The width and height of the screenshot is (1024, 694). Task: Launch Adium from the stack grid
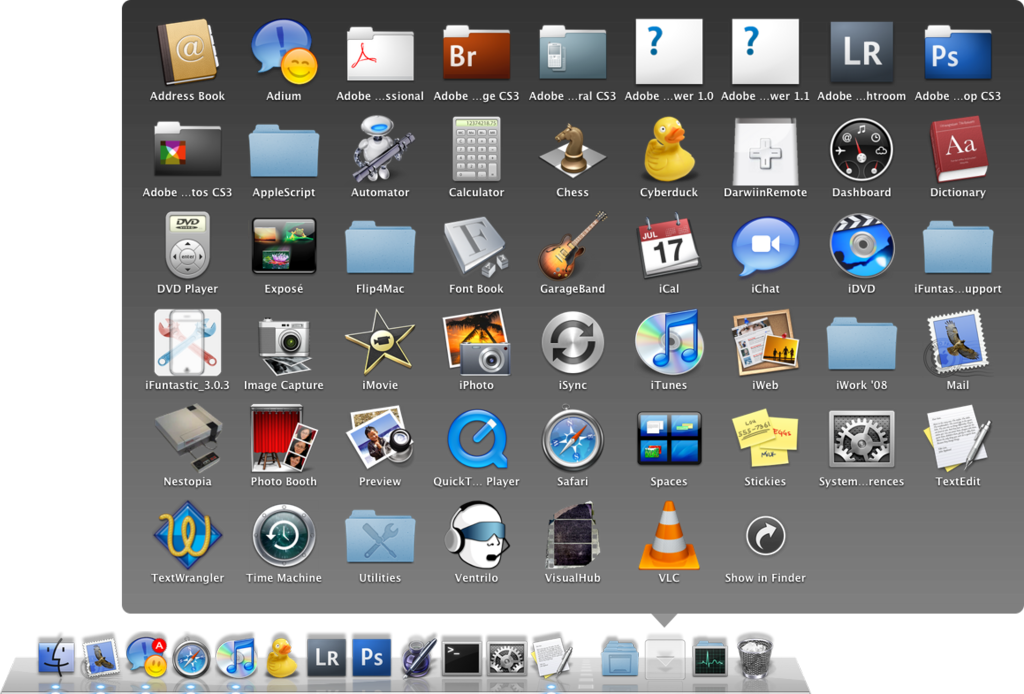tap(284, 52)
